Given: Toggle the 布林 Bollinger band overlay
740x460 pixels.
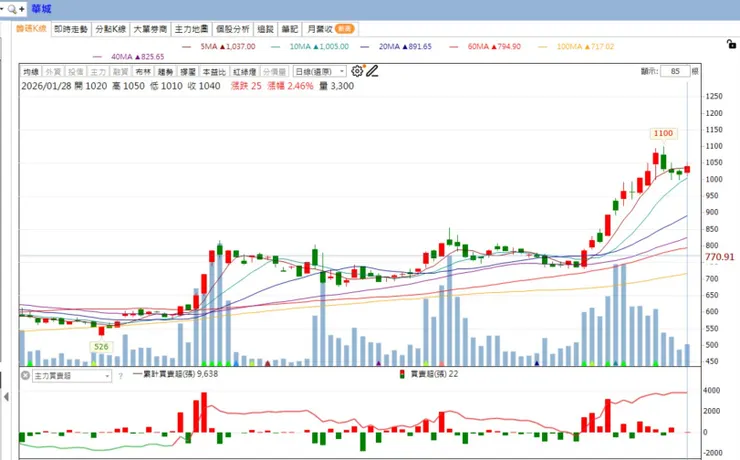Looking at the screenshot, I should [x=143, y=72].
